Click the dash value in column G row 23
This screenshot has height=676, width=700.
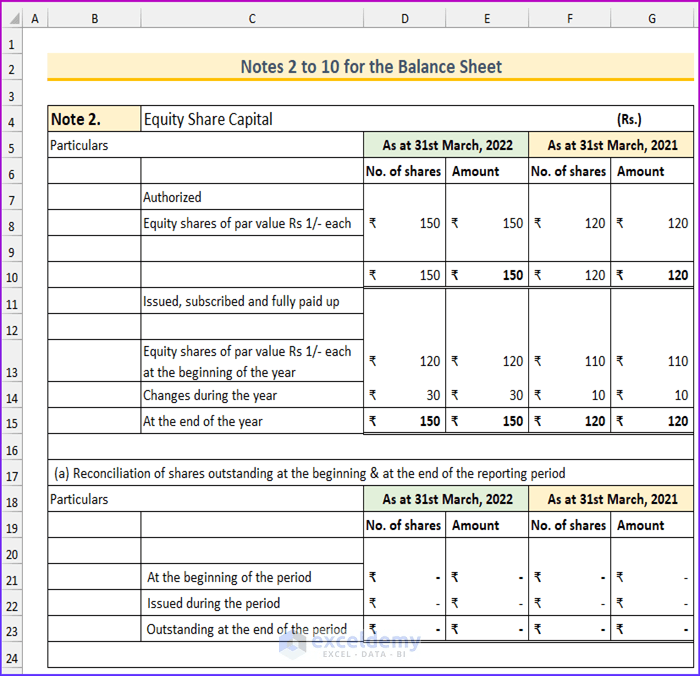point(686,630)
